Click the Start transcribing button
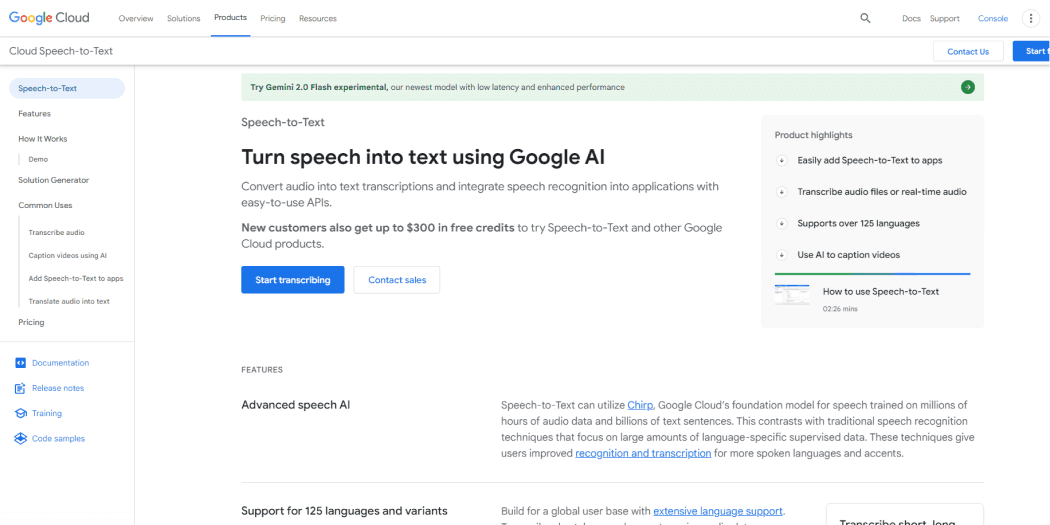This screenshot has width=1050, height=525. pyautogui.click(x=293, y=280)
